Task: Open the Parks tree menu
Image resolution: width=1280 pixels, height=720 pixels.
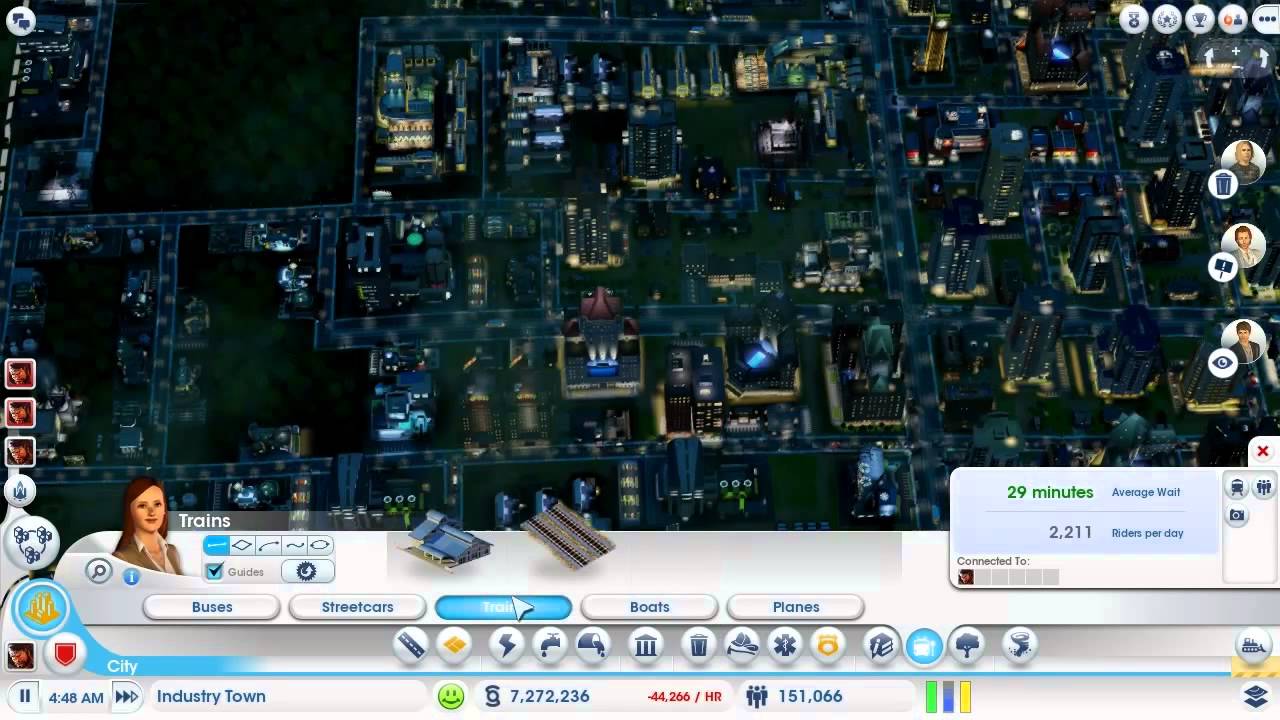Action: (x=967, y=646)
